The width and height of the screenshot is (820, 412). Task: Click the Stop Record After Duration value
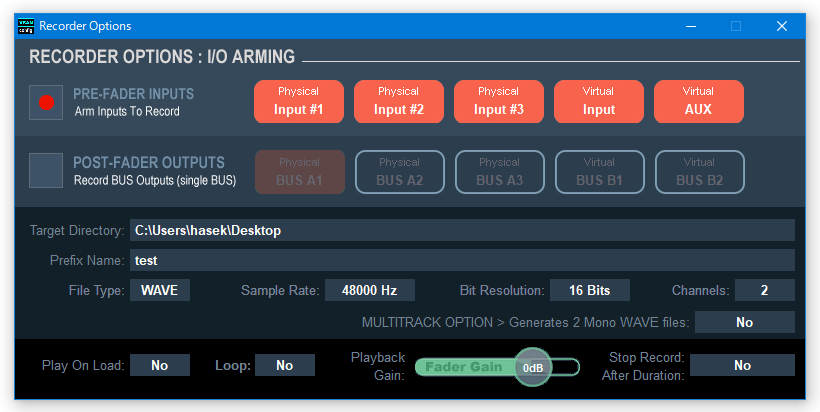(743, 365)
